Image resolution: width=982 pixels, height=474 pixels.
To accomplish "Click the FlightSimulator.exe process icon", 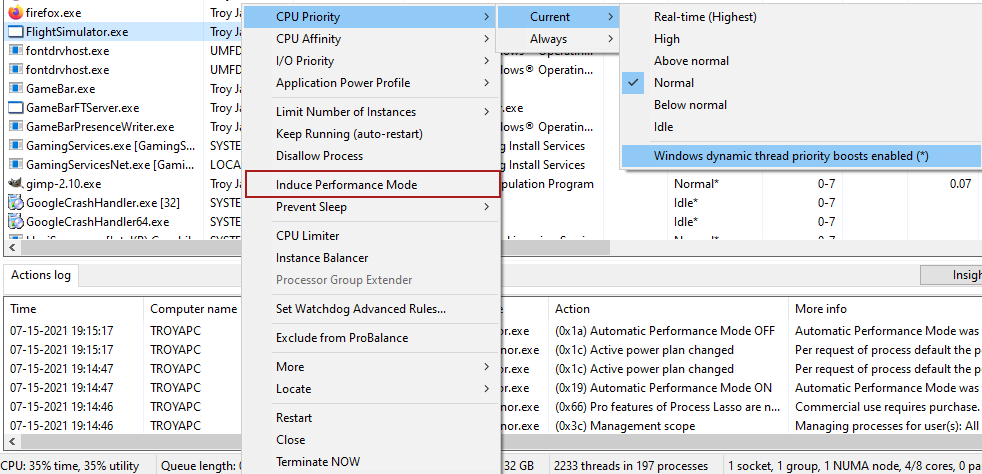I will click(16, 31).
